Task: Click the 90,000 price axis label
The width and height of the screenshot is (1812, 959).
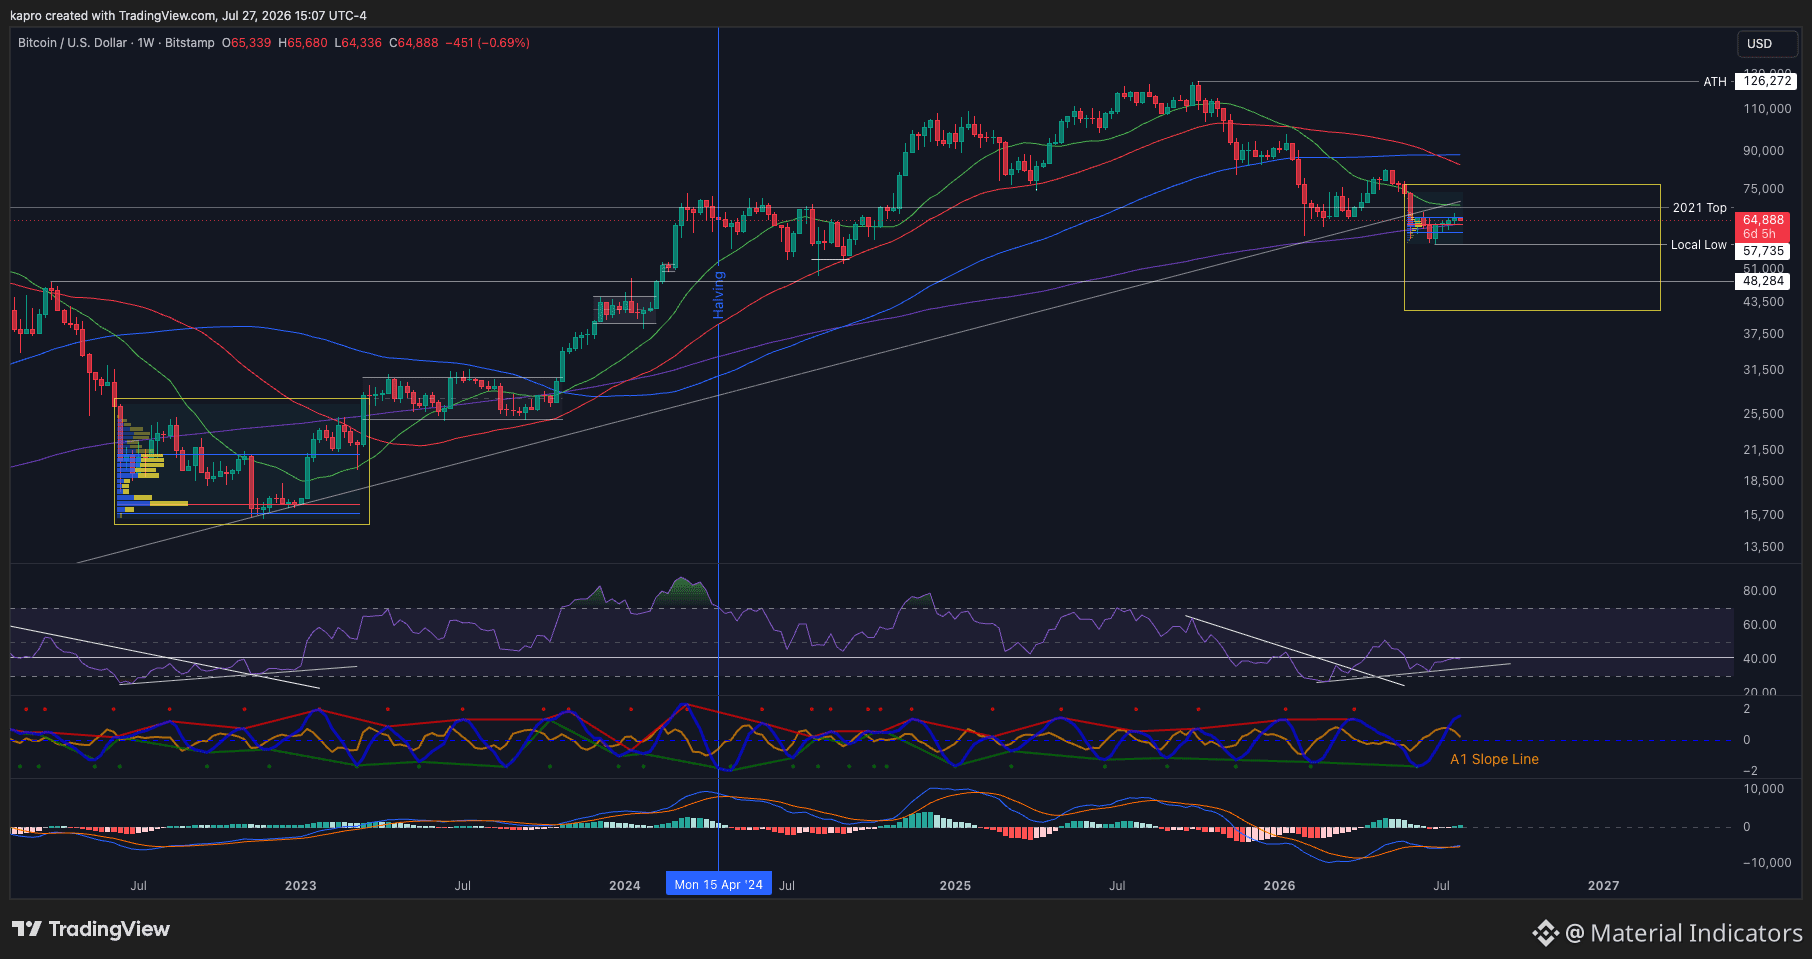Action: click(x=1764, y=151)
